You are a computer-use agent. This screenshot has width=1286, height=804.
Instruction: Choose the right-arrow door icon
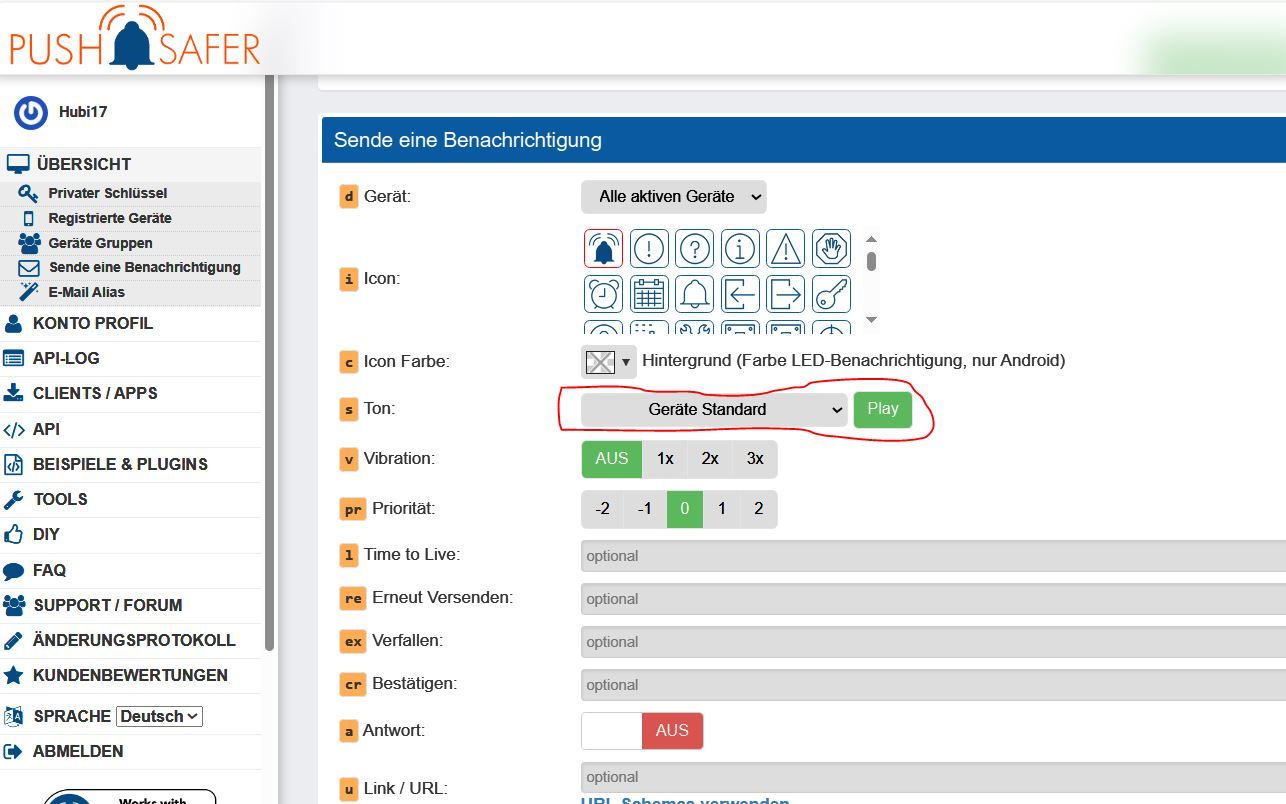coord(786,294)
